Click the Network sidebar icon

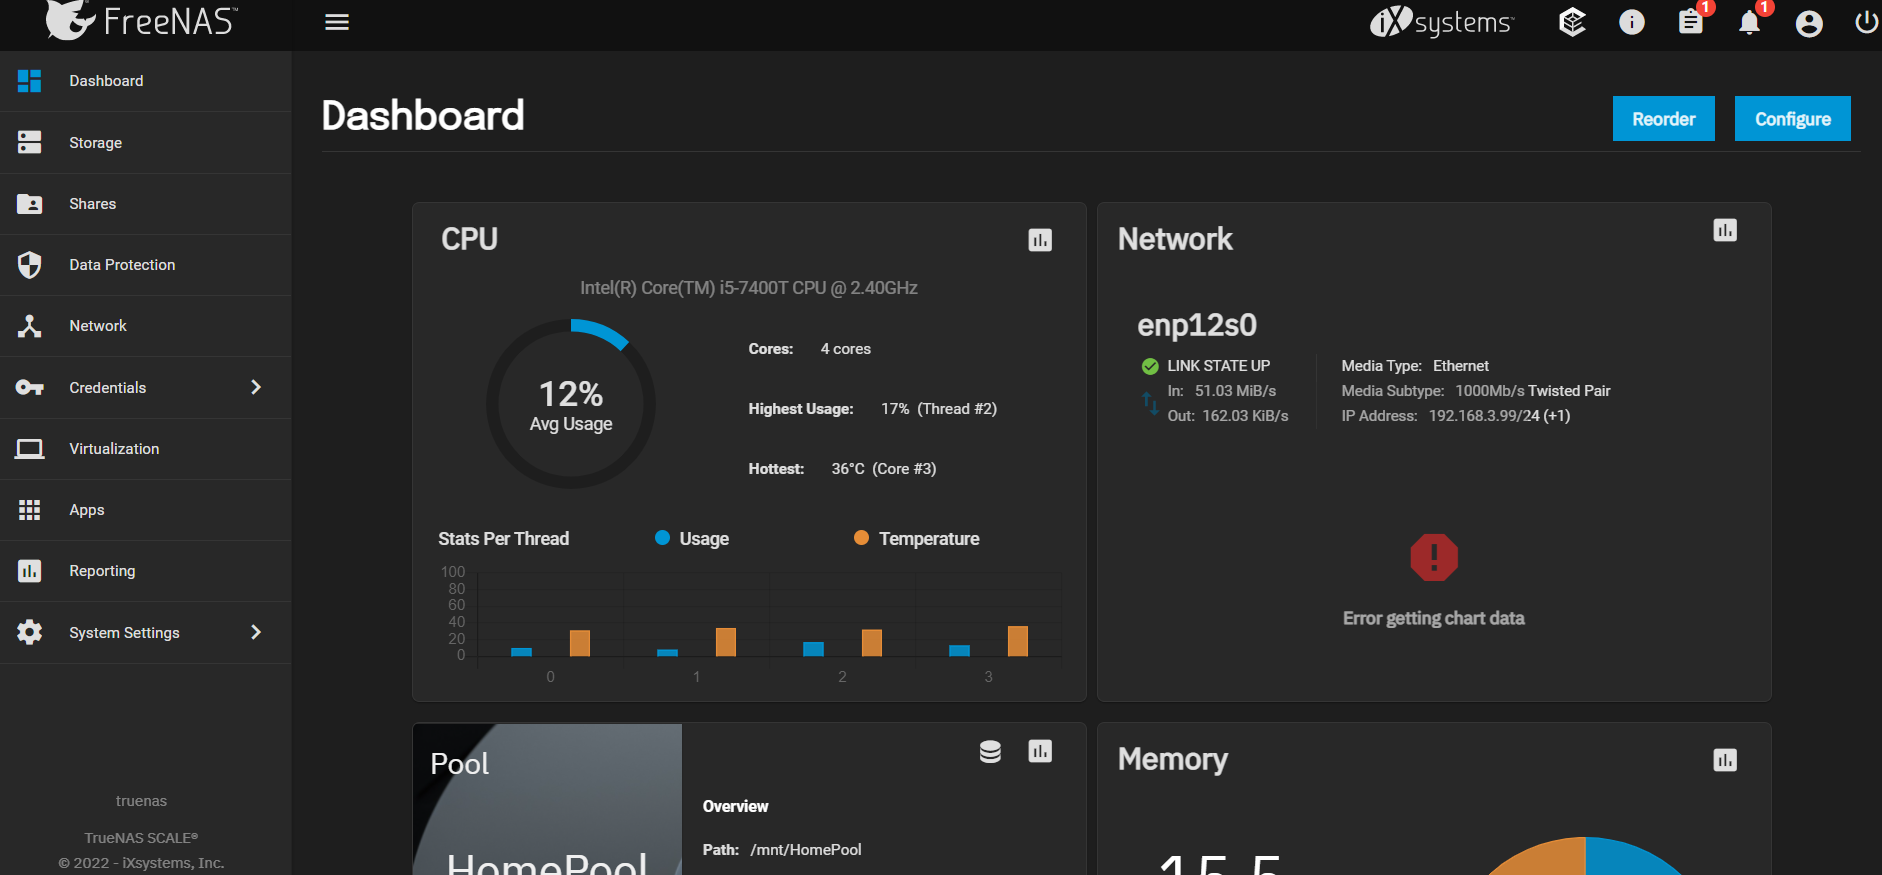30,326
